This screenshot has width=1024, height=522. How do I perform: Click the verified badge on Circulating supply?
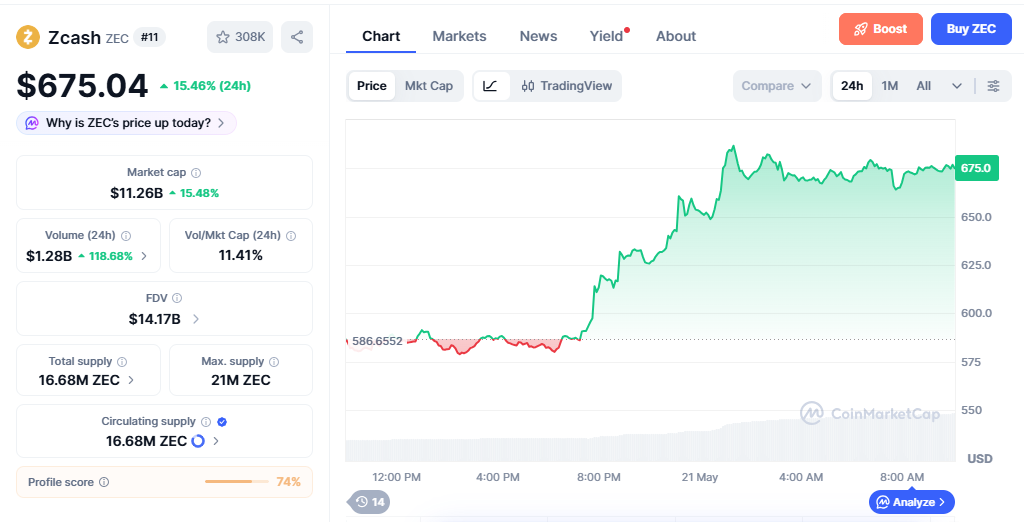point(222,422)
